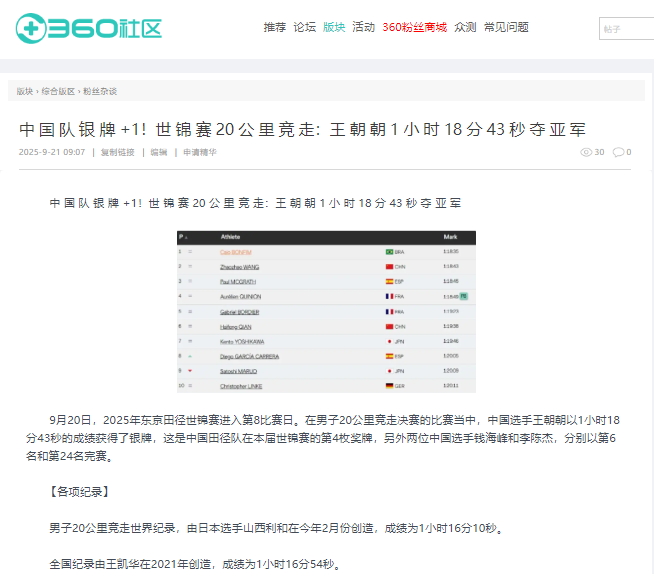Viewport: 654px width, 574px height.
Task: Open the 众测 page
Action: click(x=465, y=27)
